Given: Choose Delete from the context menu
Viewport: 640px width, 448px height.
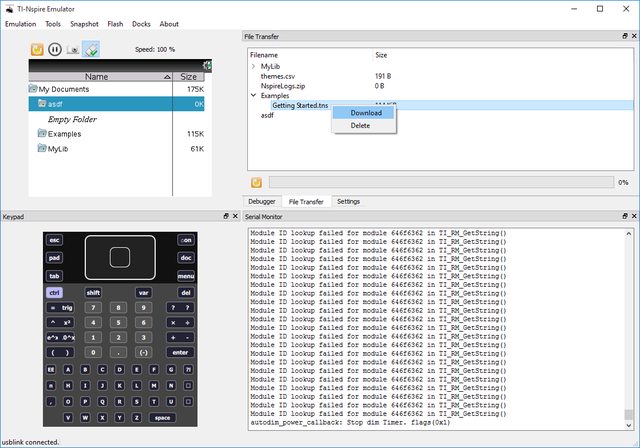Looking at the screenshot, I should [364, 126].
